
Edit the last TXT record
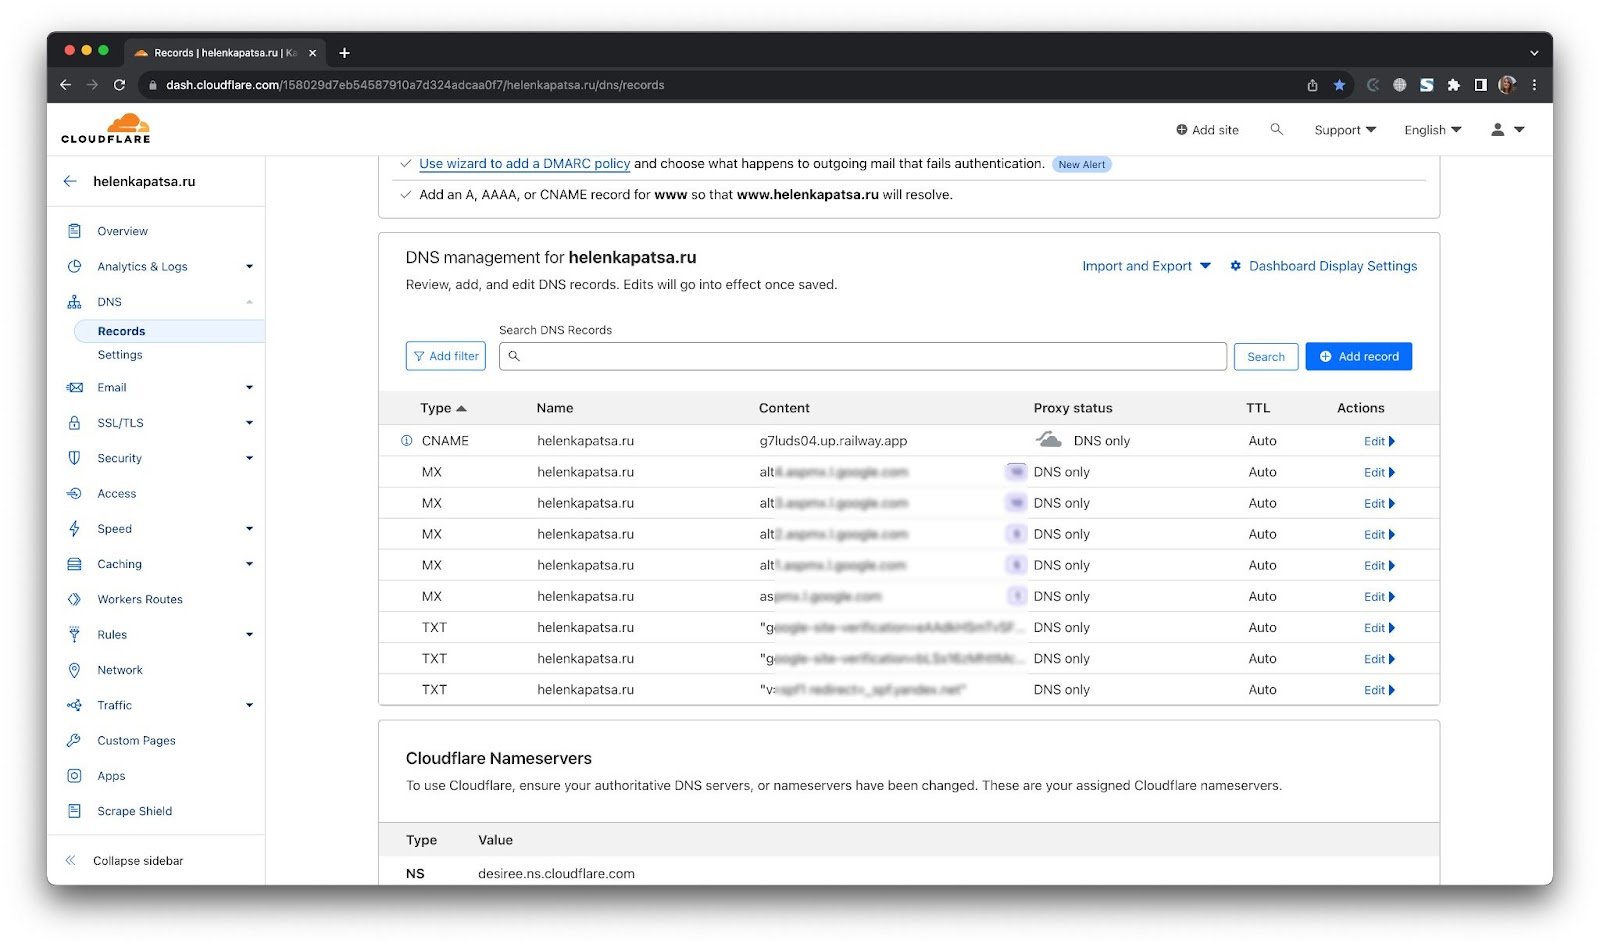click(x=1379, y=690)
